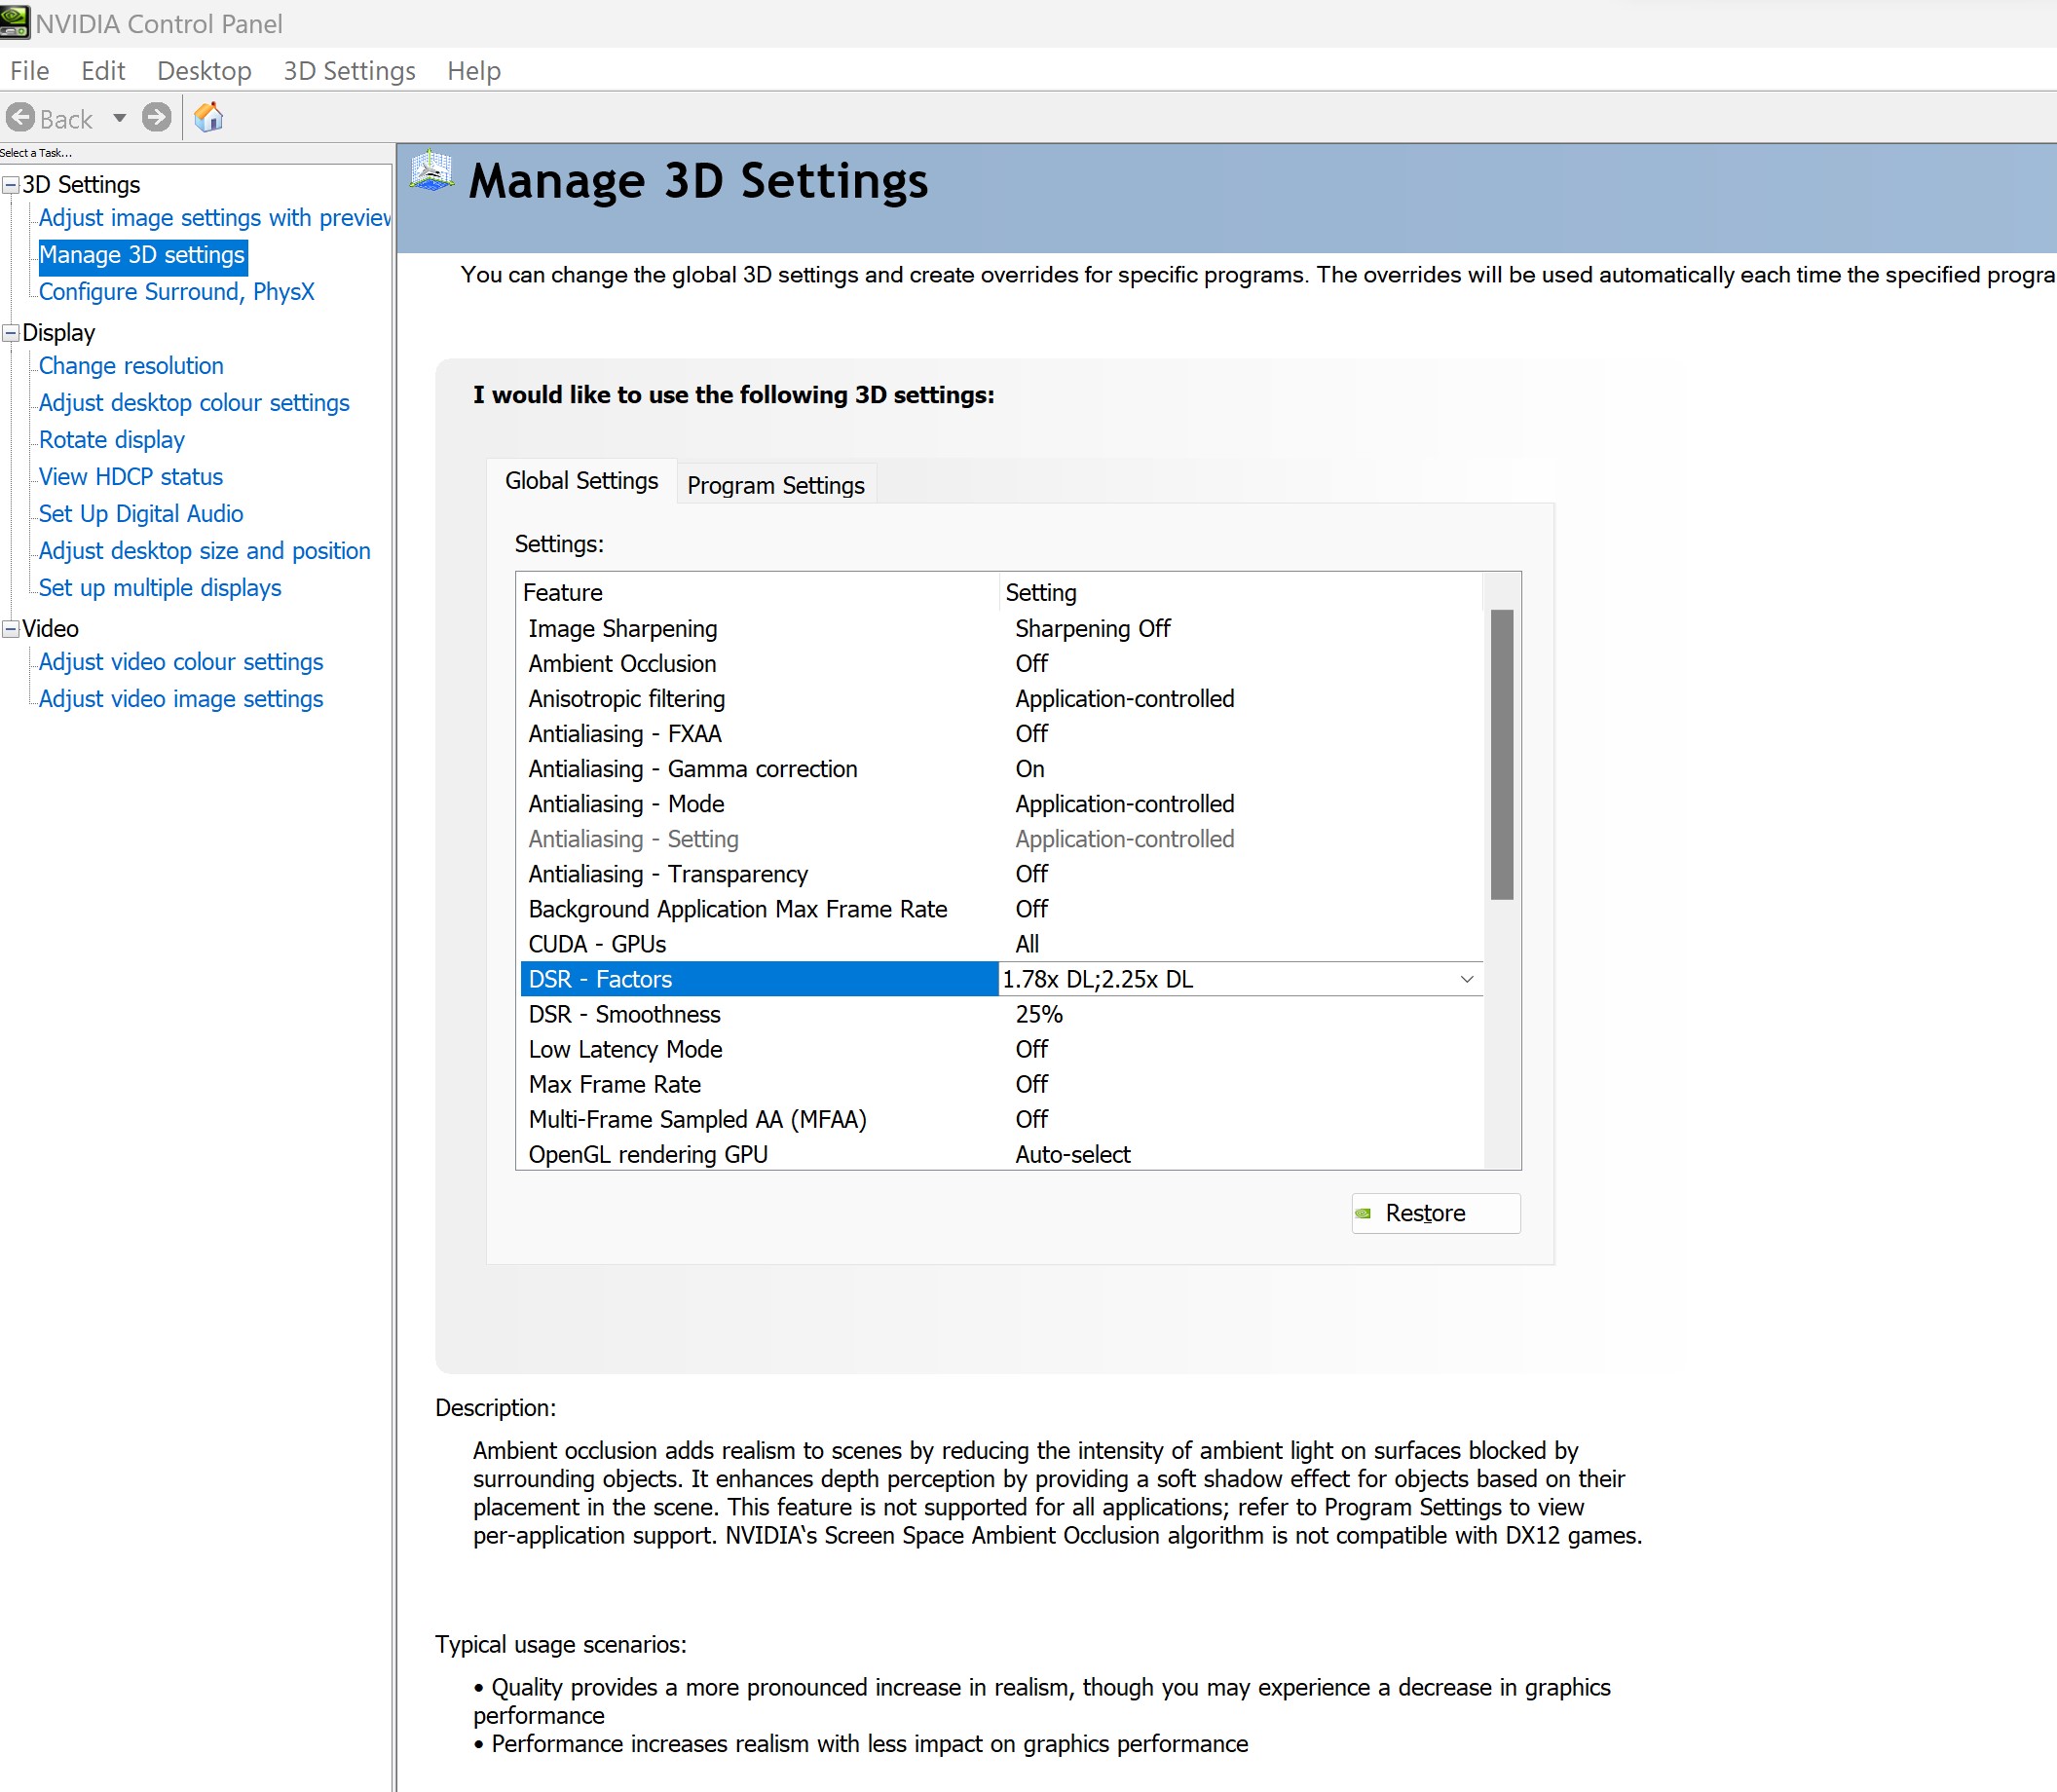Image resolution: width=2057 pixels, height=1792 pixels.
Task: Select the Image Sharpening setting row
Action: [x=622, y=629]
